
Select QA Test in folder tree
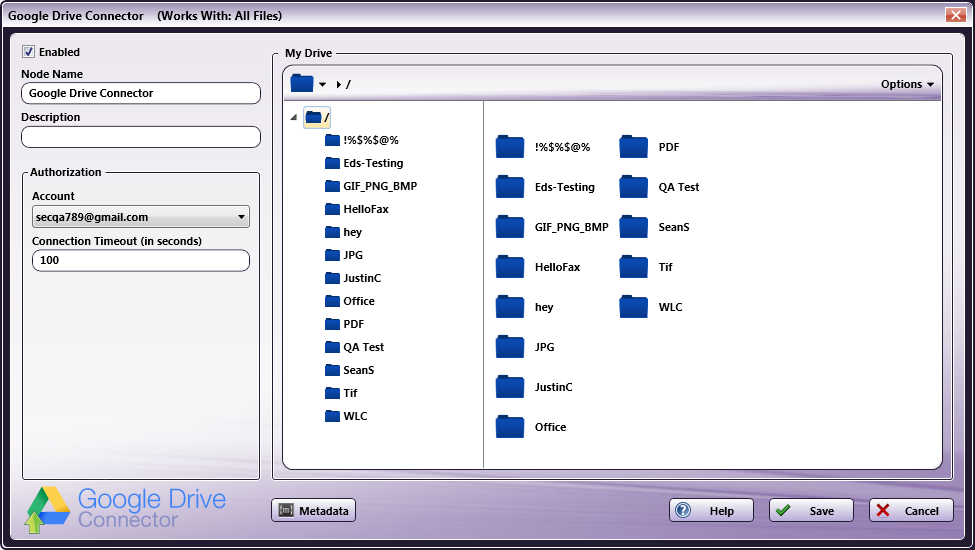coord(354,347)
